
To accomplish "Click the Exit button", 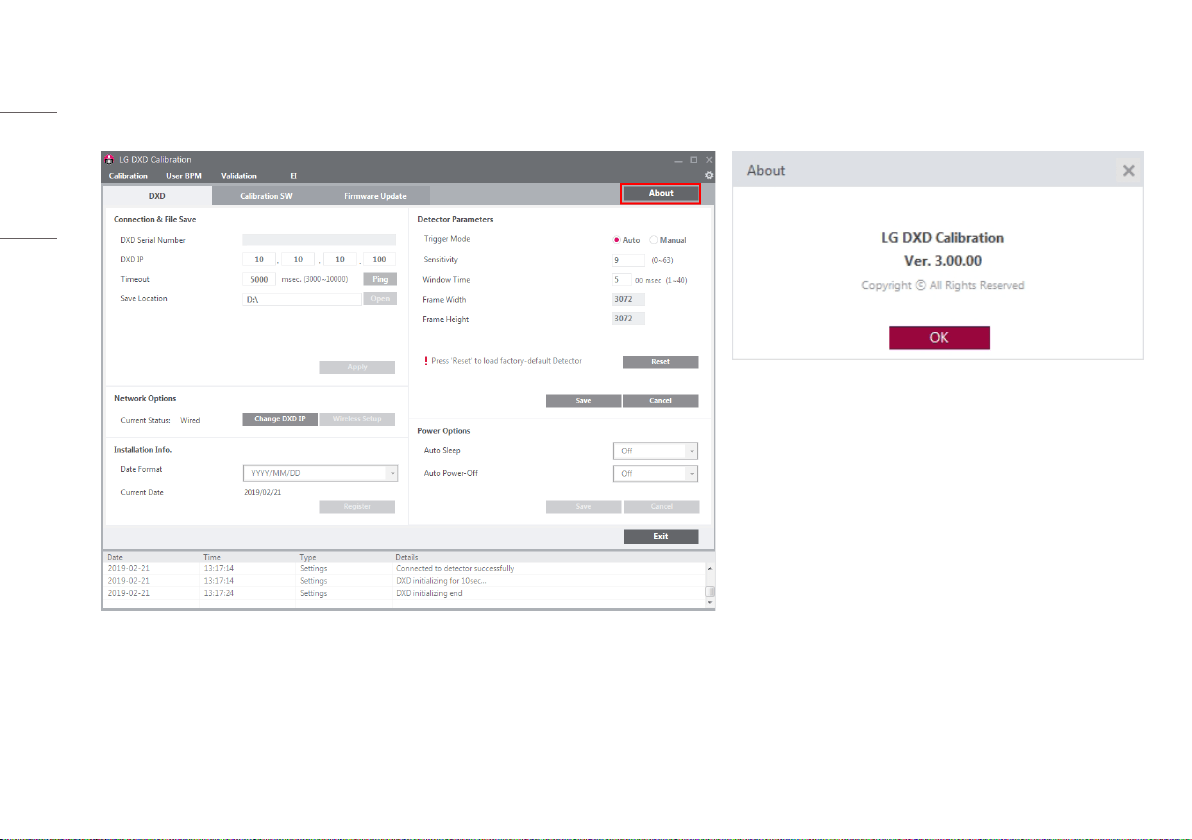I will pyautogui.click(x=661, y=537).
